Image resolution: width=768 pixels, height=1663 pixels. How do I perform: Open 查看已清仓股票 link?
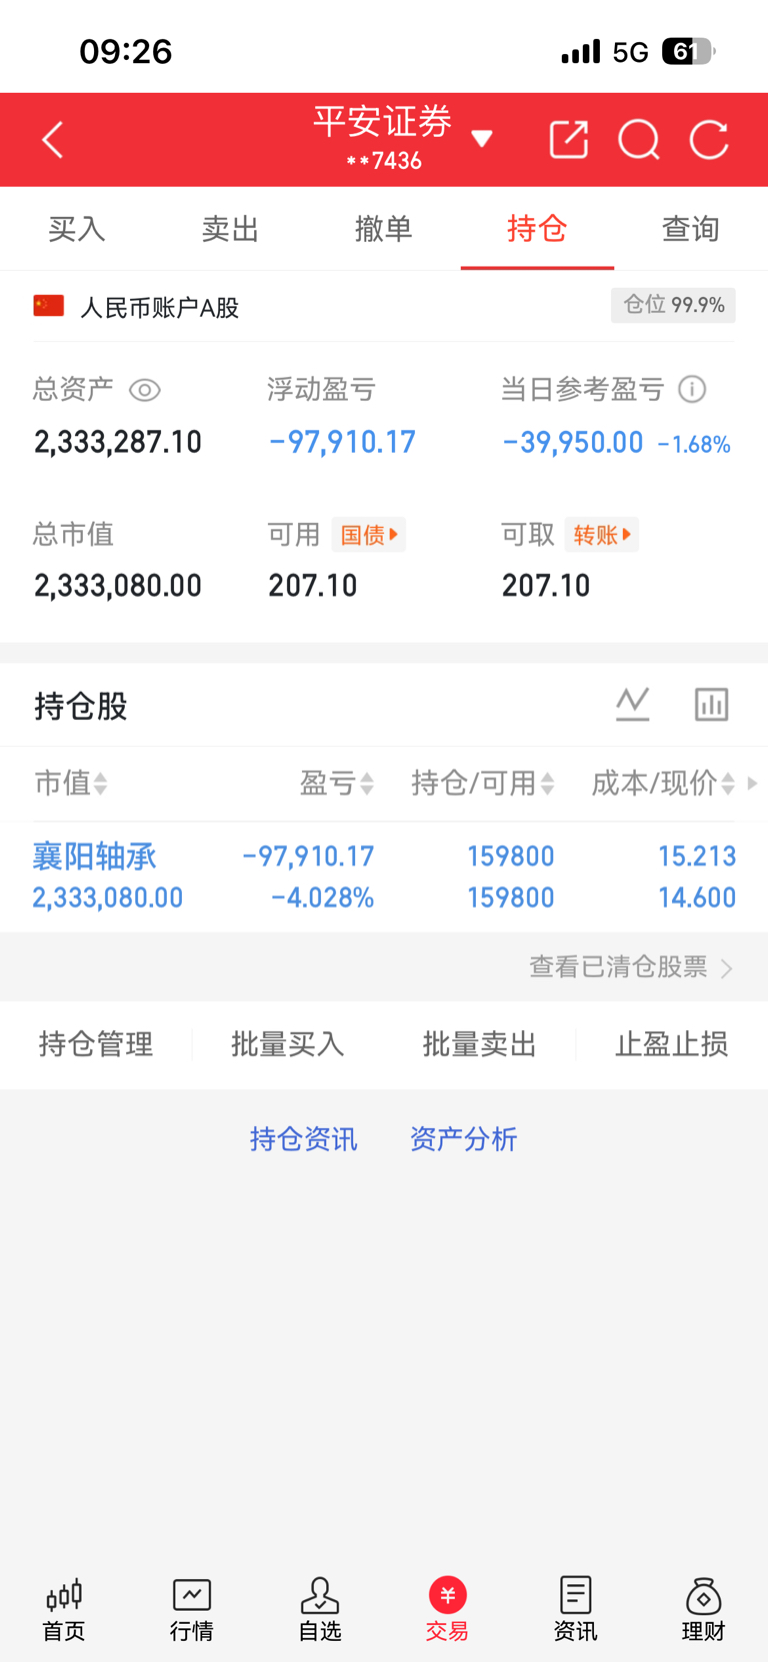coord(631,967)
